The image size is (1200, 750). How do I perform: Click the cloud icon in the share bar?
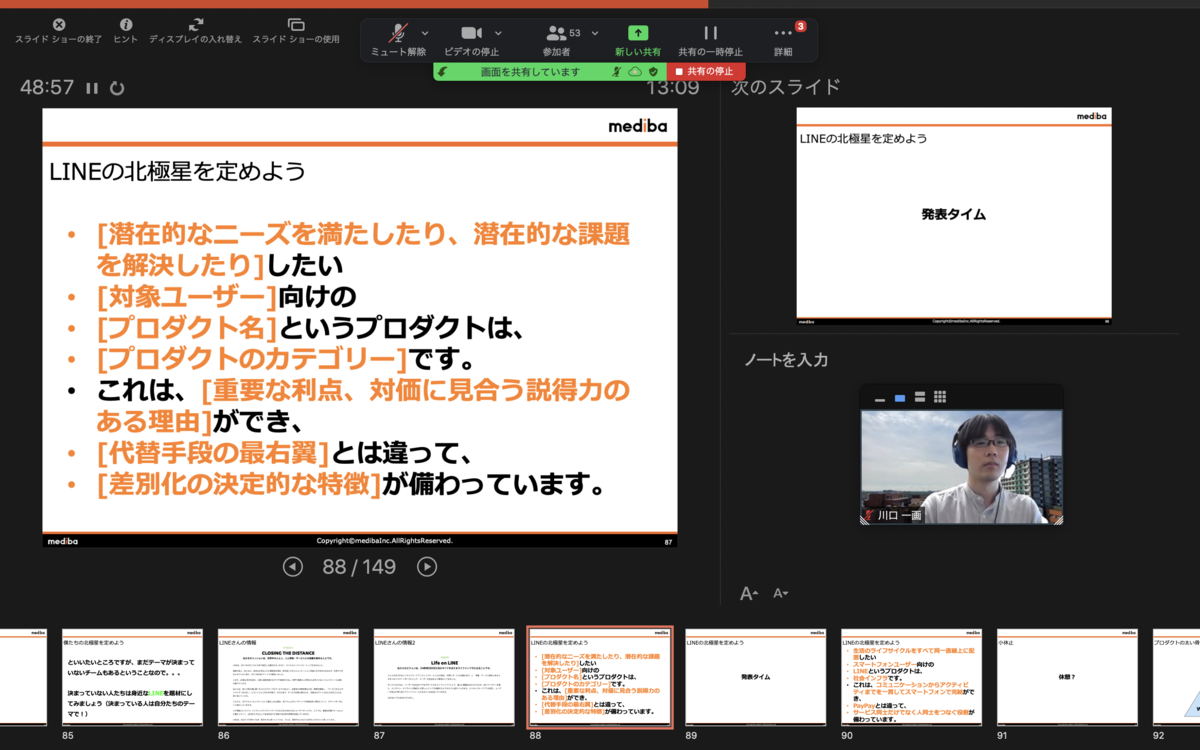click(635, 72)
